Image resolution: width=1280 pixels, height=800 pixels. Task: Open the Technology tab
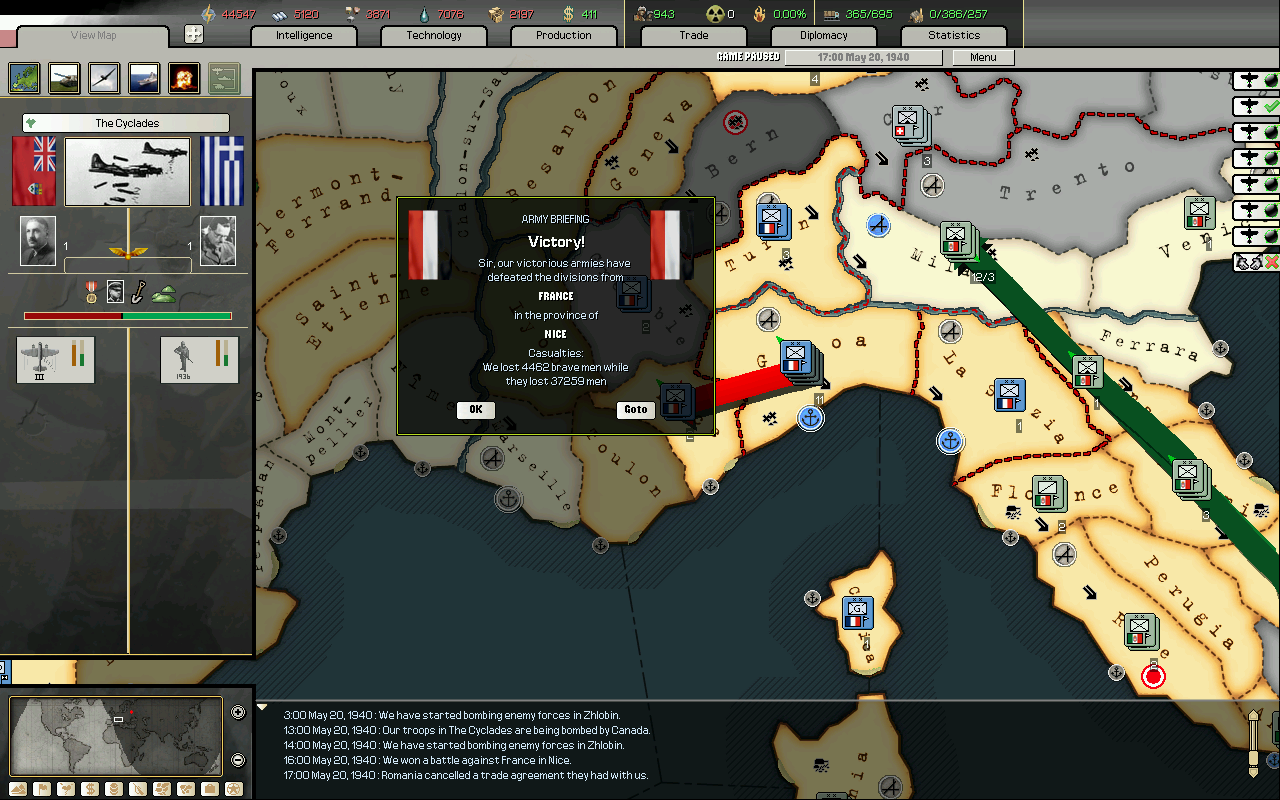434,35
